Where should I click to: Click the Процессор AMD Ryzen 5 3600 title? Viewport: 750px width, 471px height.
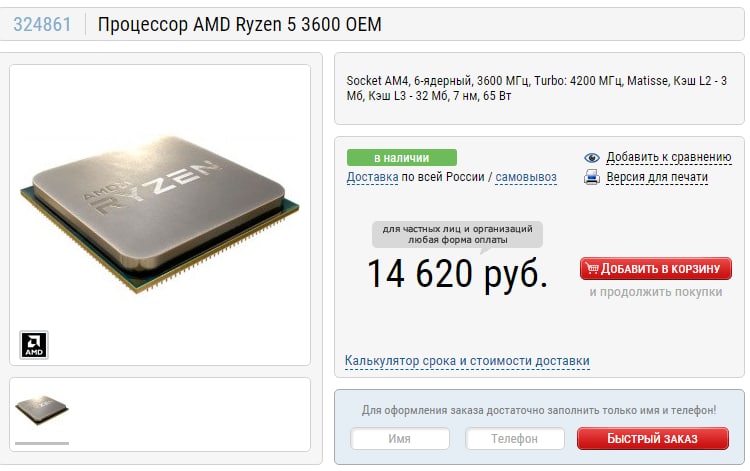pyautogui.click(x=239, y=24)
